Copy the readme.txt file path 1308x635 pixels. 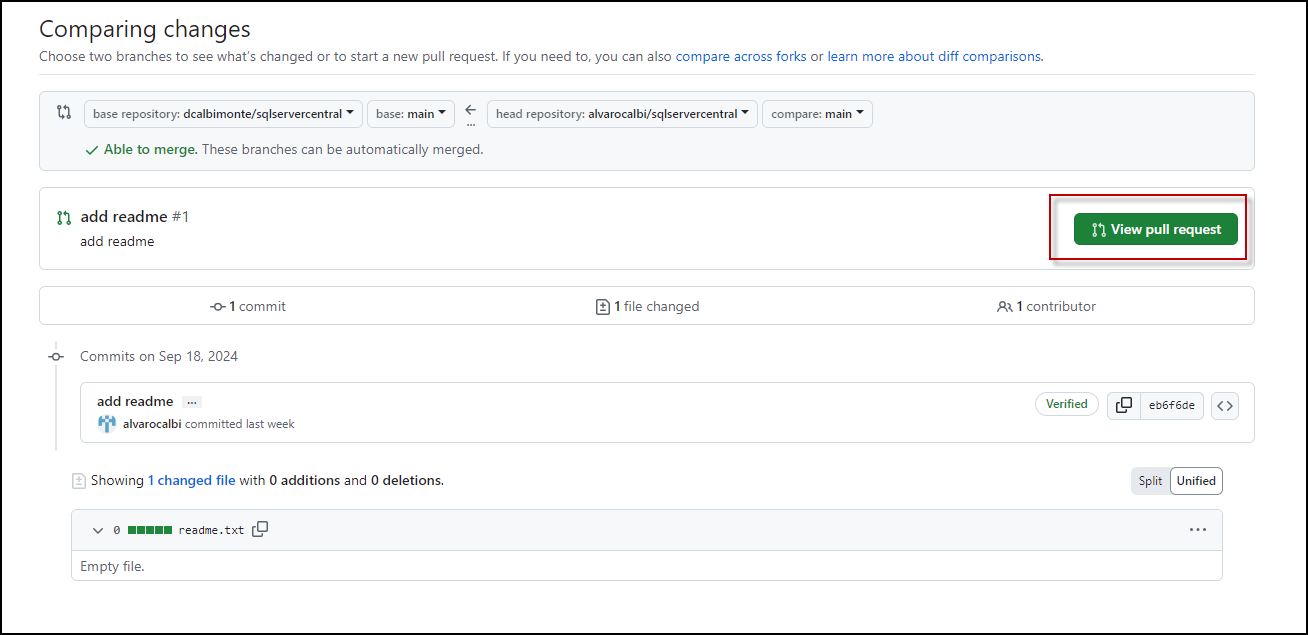[x=260, y=530]
